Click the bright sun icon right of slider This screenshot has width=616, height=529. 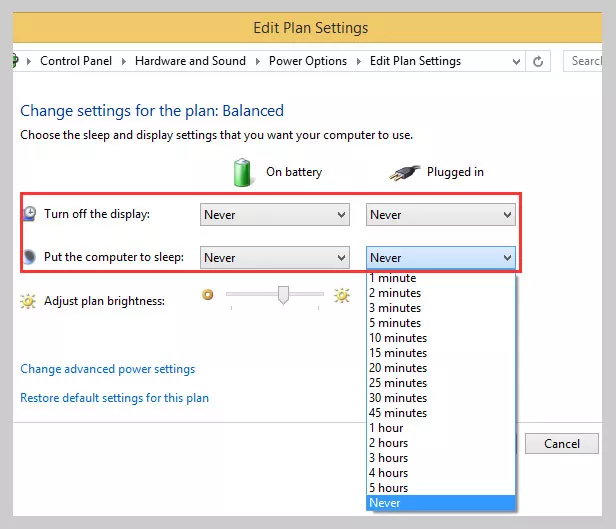click(342, 295)
